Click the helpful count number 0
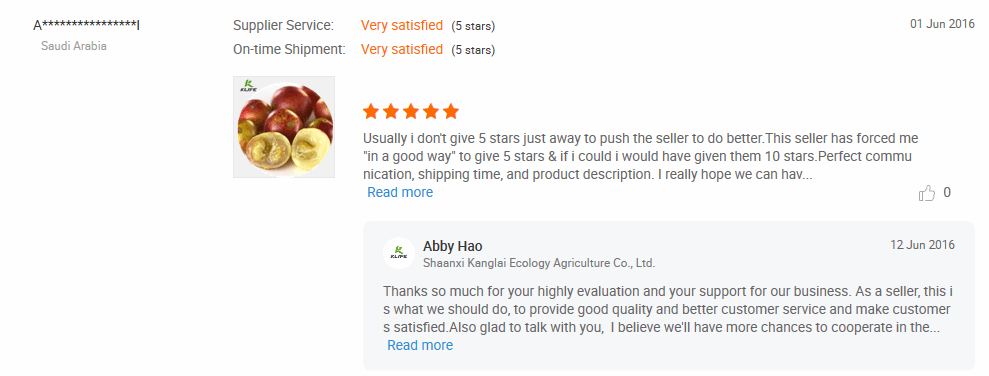The height and width of the screenshot is (376, 989). [x=947, y=193]
